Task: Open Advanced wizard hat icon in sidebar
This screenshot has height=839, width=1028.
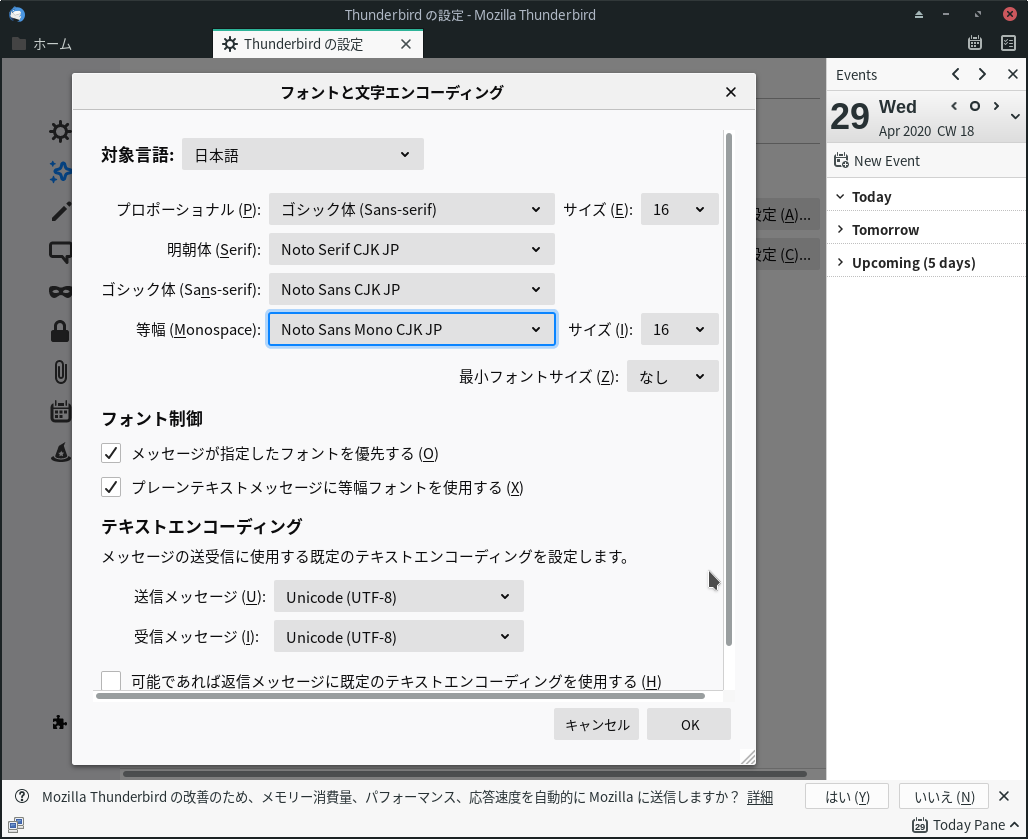Action: tap(60, 452)
